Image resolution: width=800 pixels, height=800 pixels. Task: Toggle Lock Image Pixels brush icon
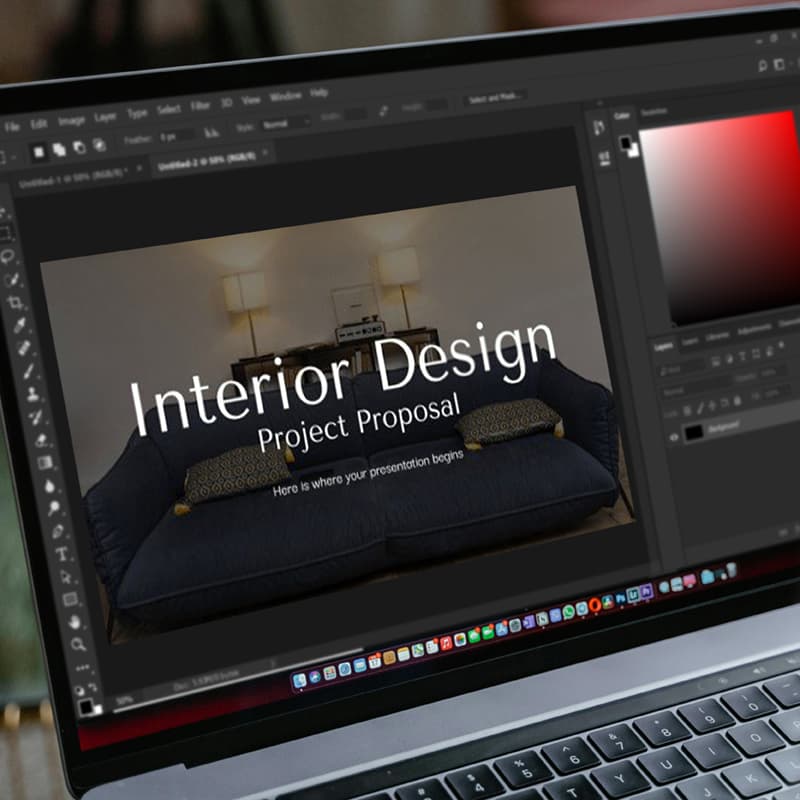click(x=700, y=407)
